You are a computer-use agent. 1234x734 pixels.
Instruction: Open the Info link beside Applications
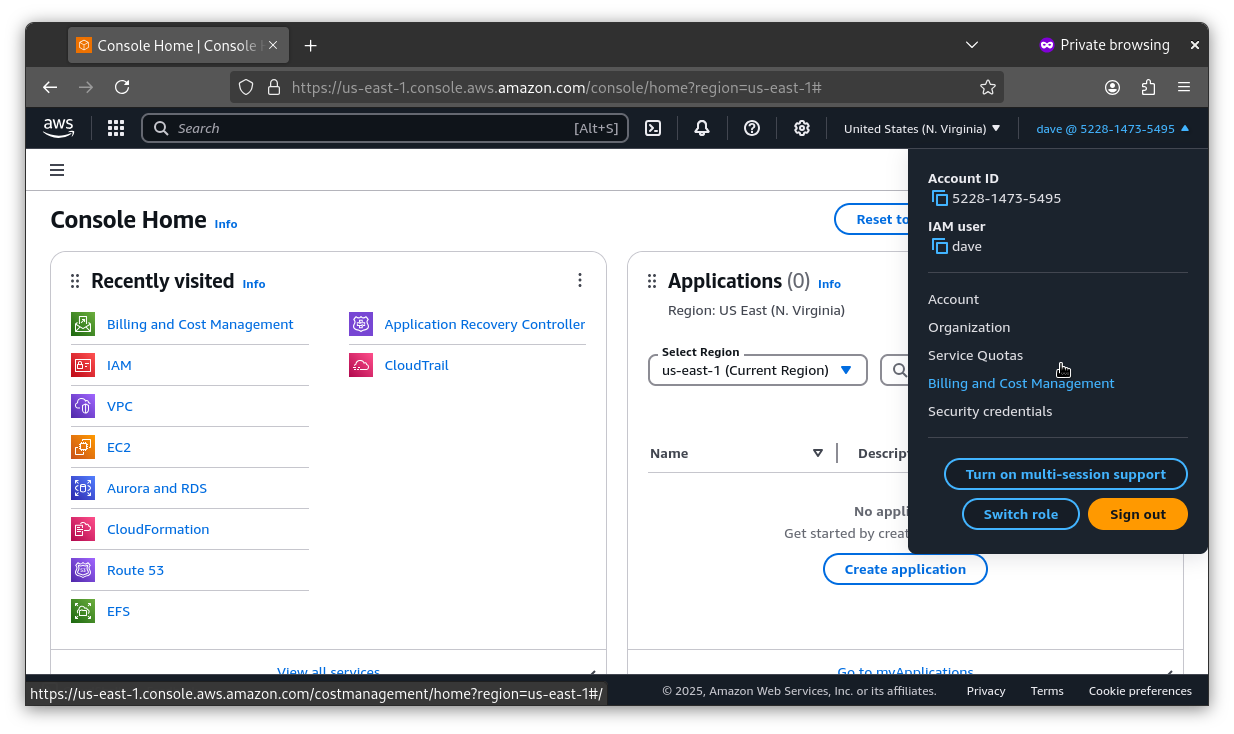point(829,284)
